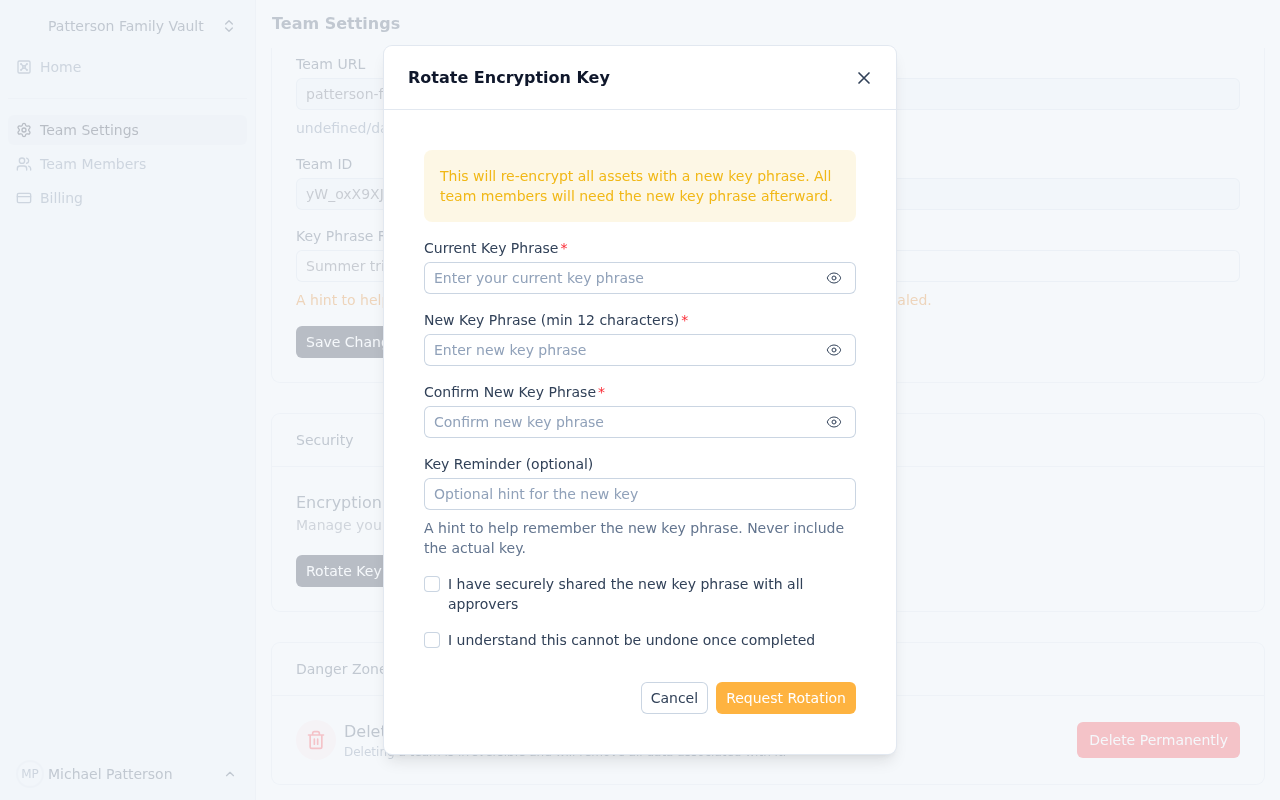
Task: Click the Request Rotation button
Action: point(785,698)
